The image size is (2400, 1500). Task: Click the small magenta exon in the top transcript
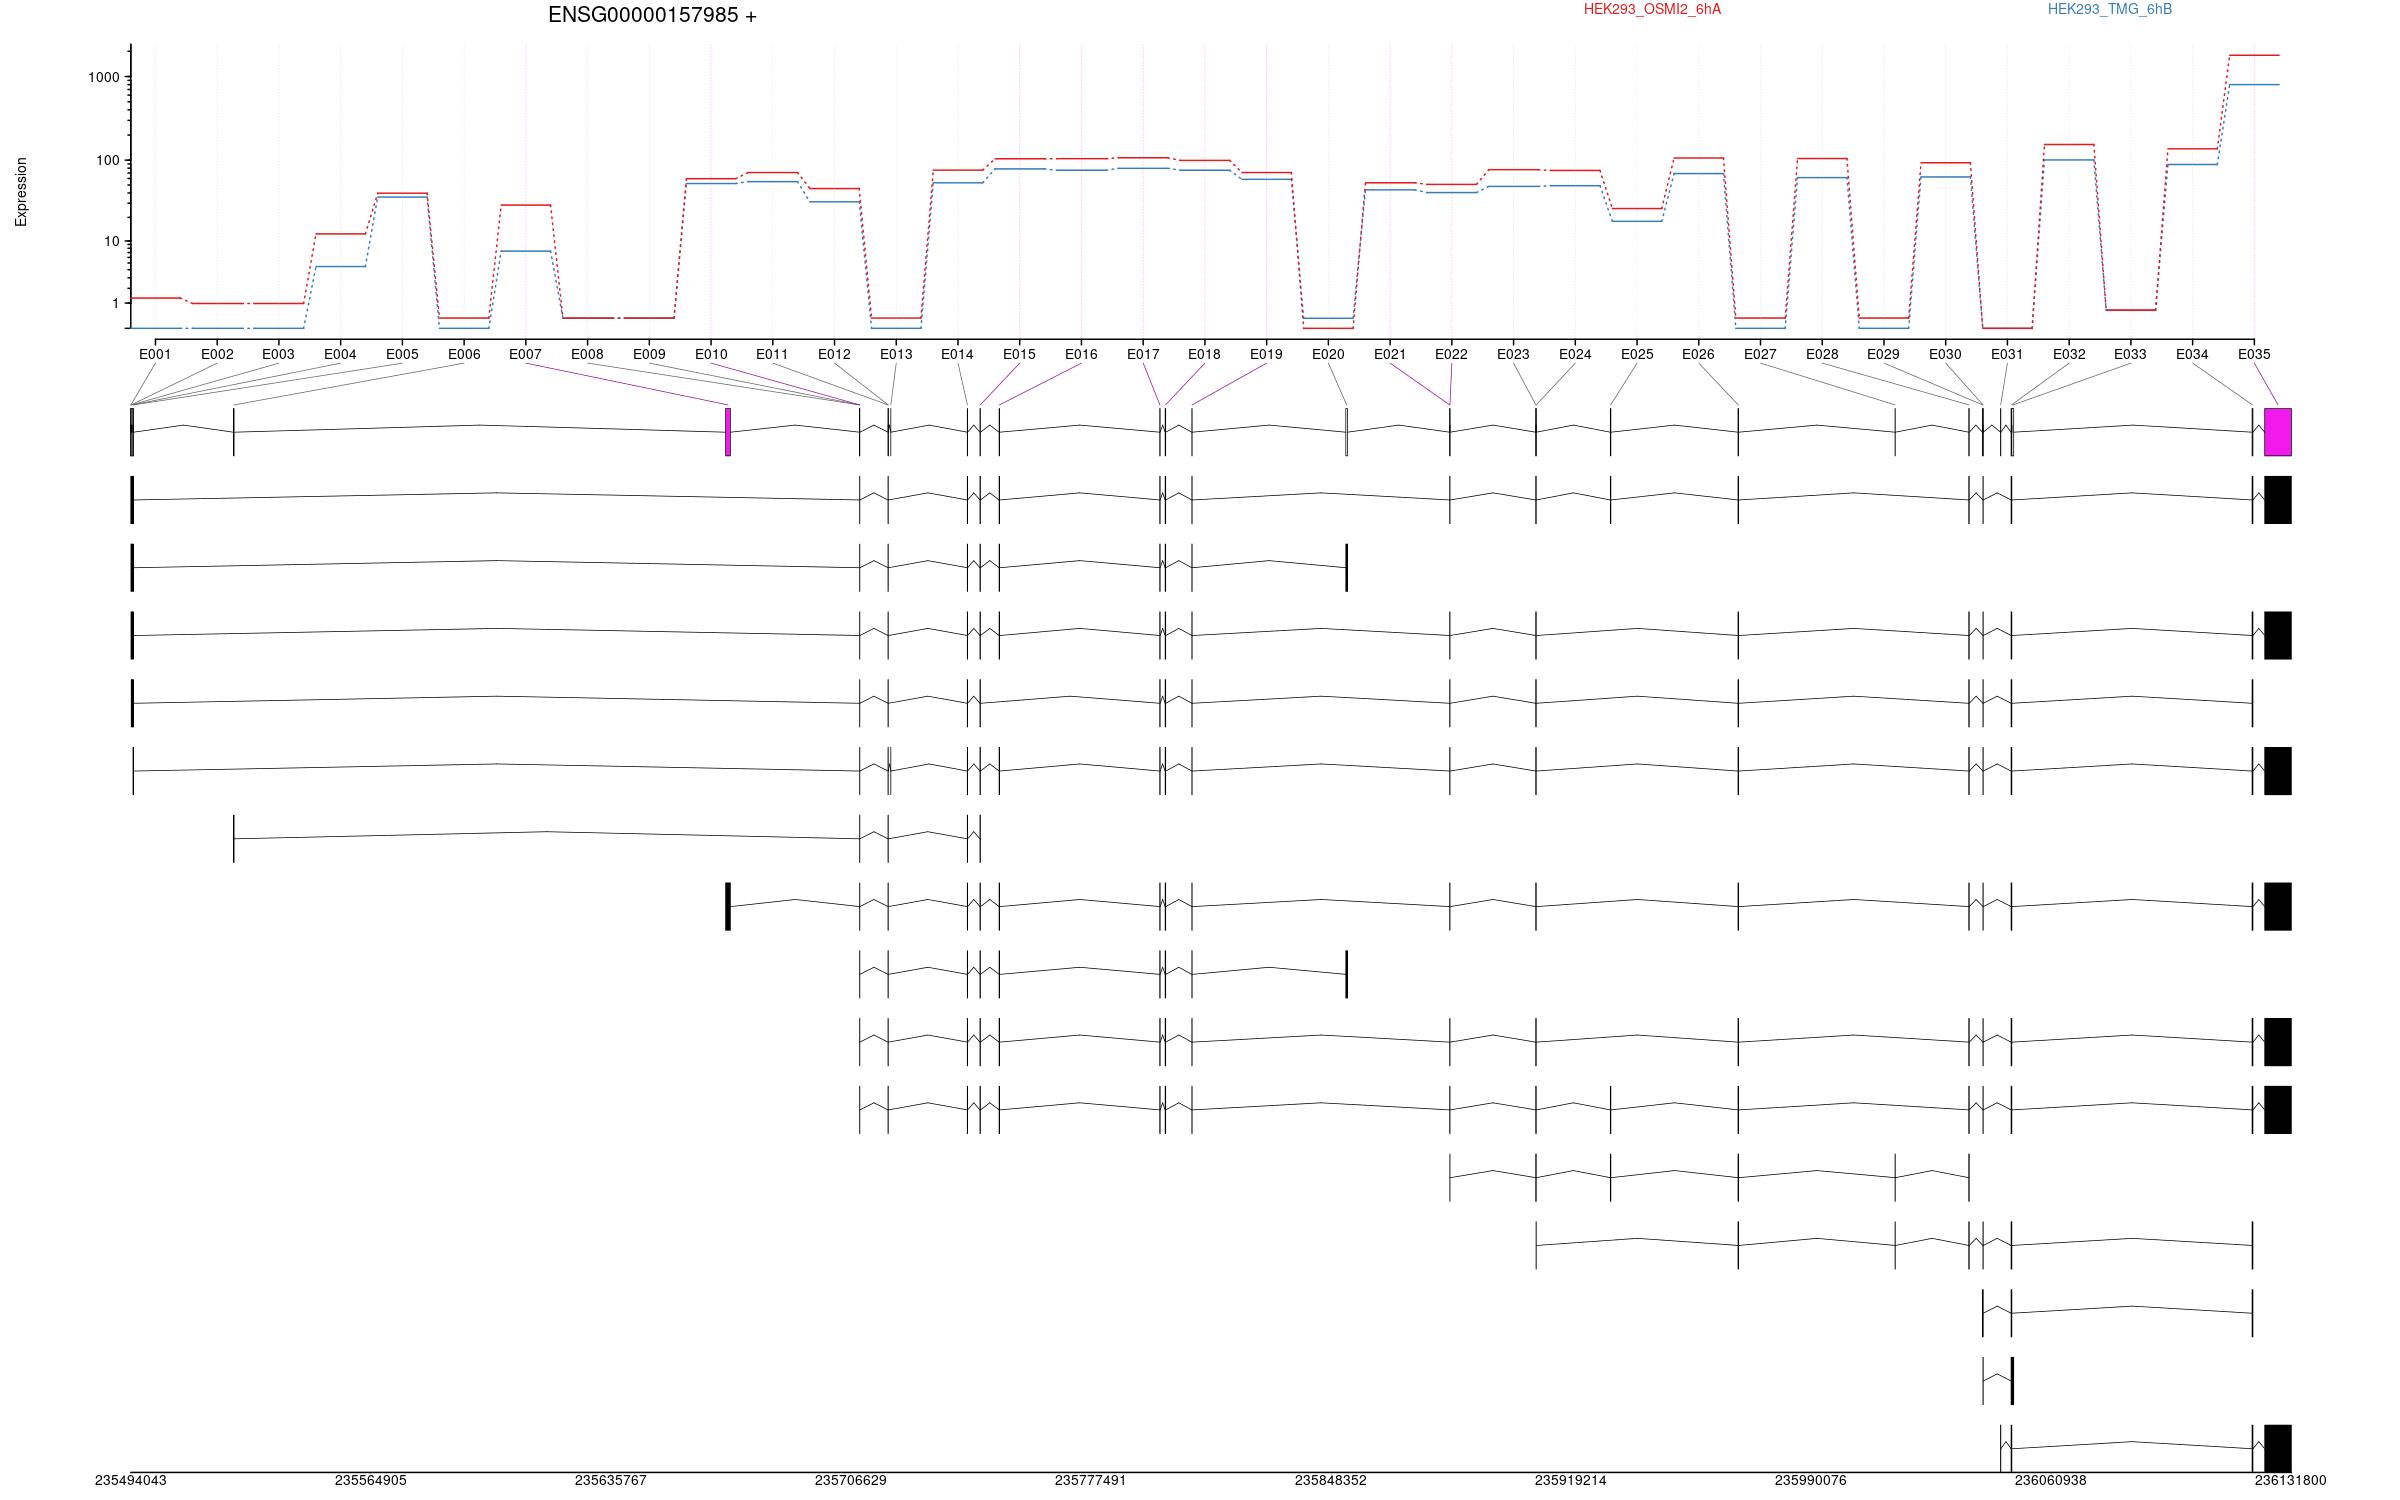tap(728, 432)
